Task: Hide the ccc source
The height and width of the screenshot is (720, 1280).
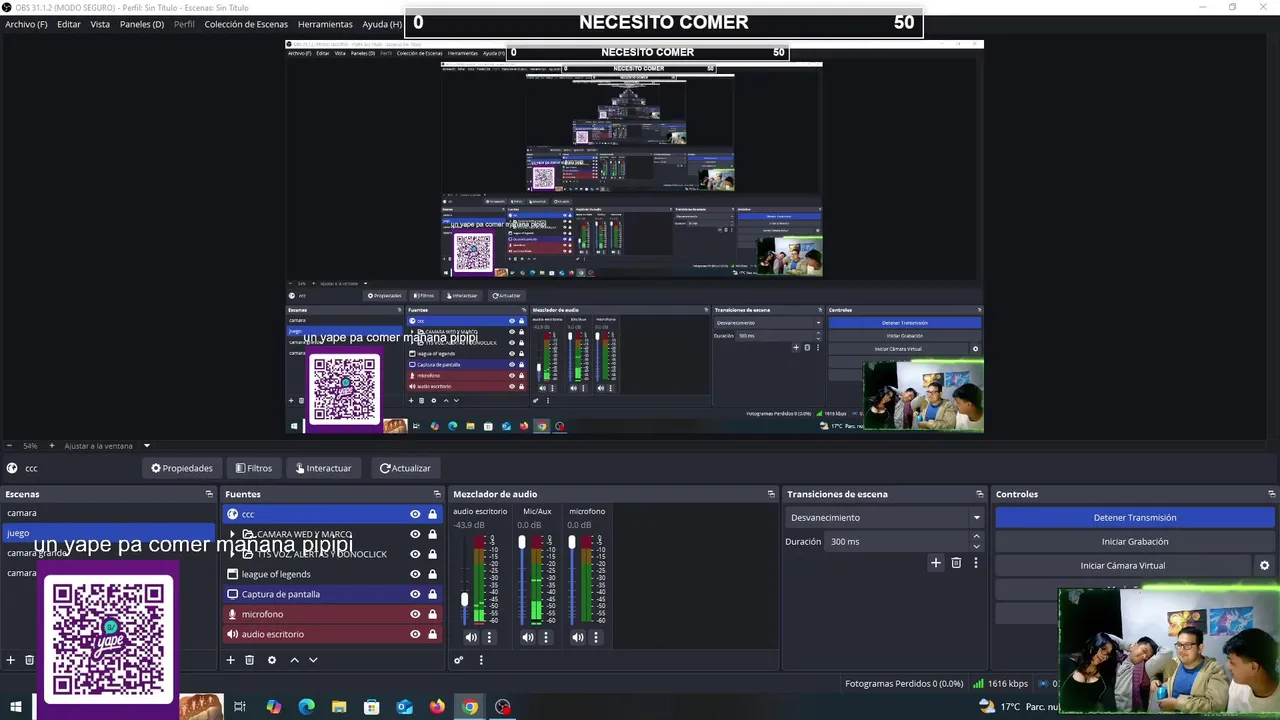Action: (x=415, y=514)
